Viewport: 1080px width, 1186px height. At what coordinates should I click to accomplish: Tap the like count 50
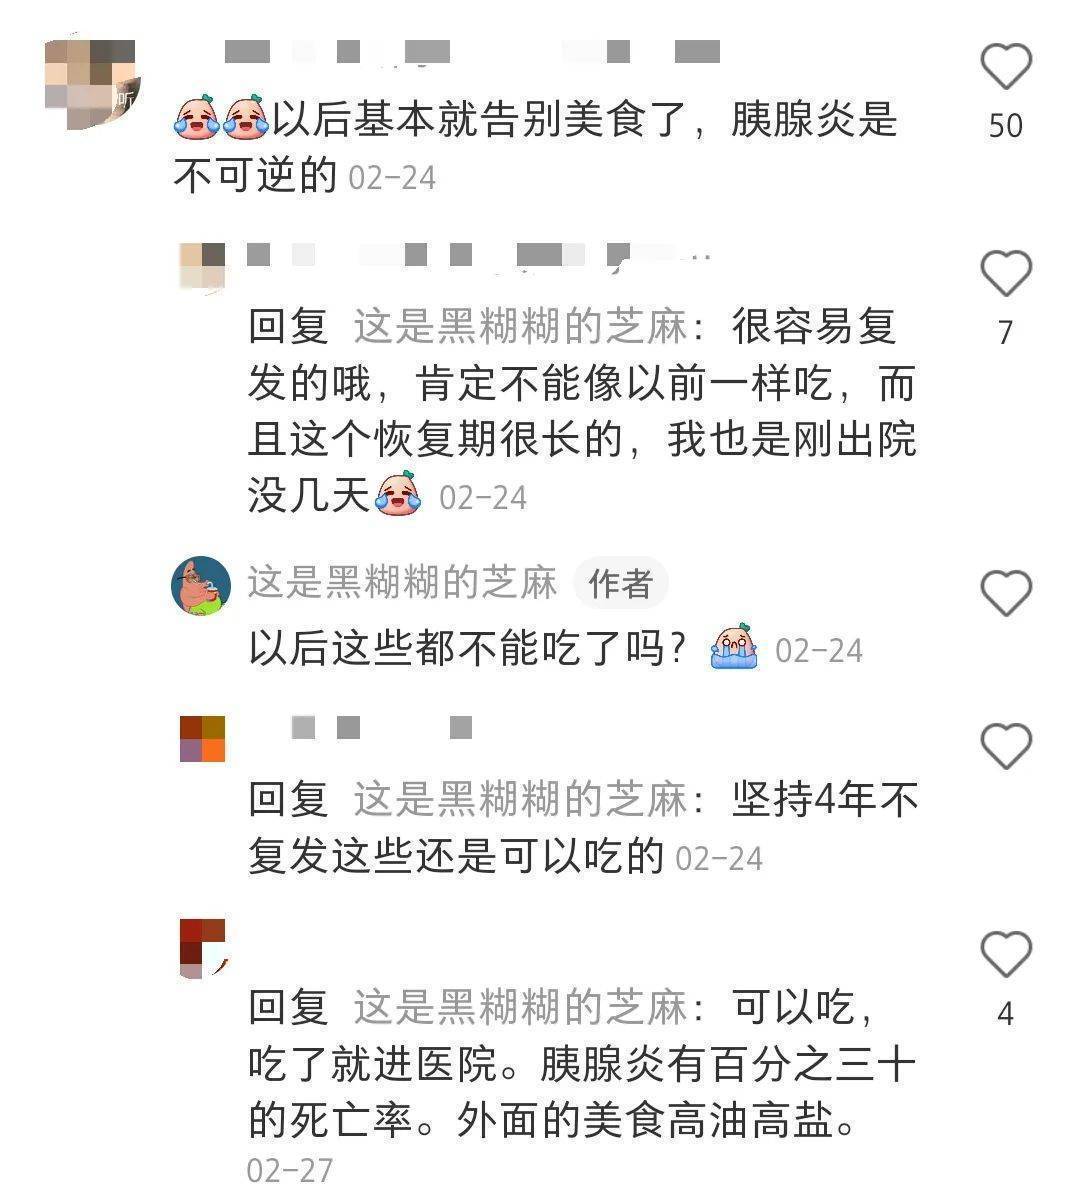click(x=1006, y=126)
